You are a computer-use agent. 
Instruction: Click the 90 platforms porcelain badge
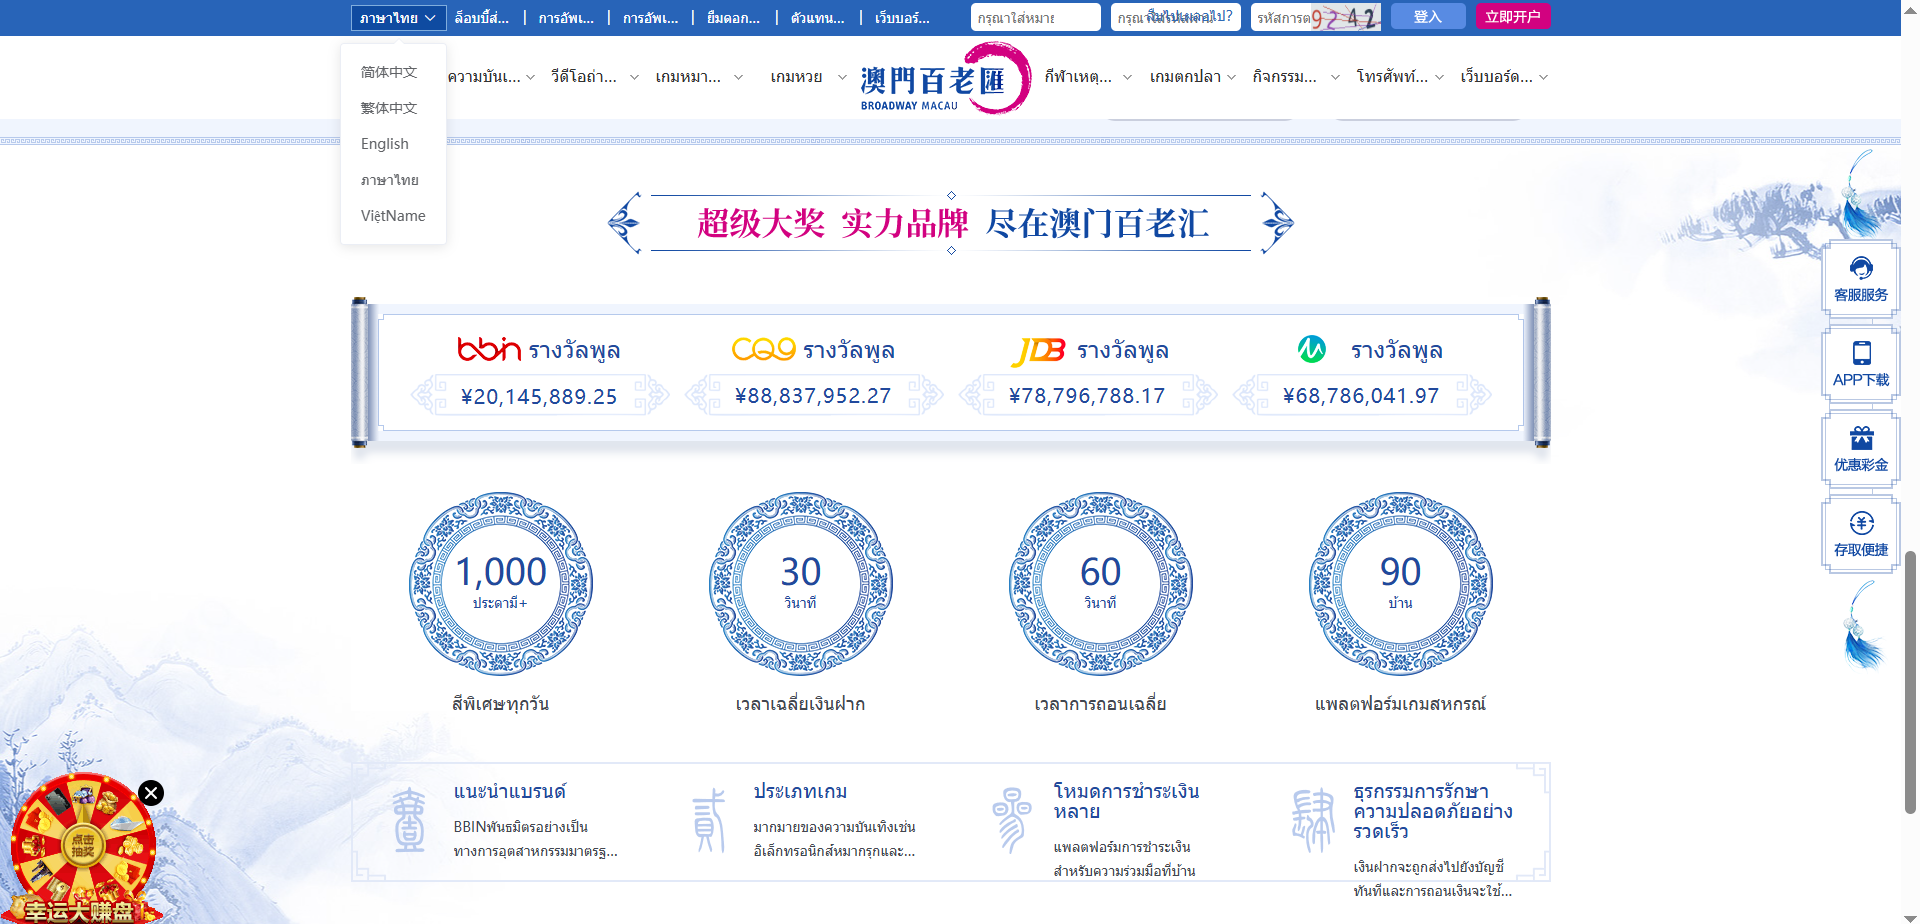point(1401,583)
